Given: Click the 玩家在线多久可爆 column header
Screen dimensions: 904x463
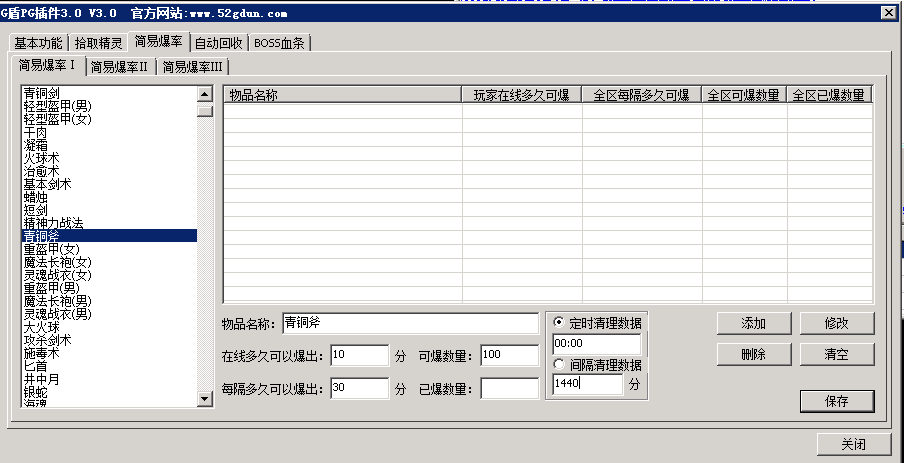Looking at the screenshot, I should tap(522, 95).
